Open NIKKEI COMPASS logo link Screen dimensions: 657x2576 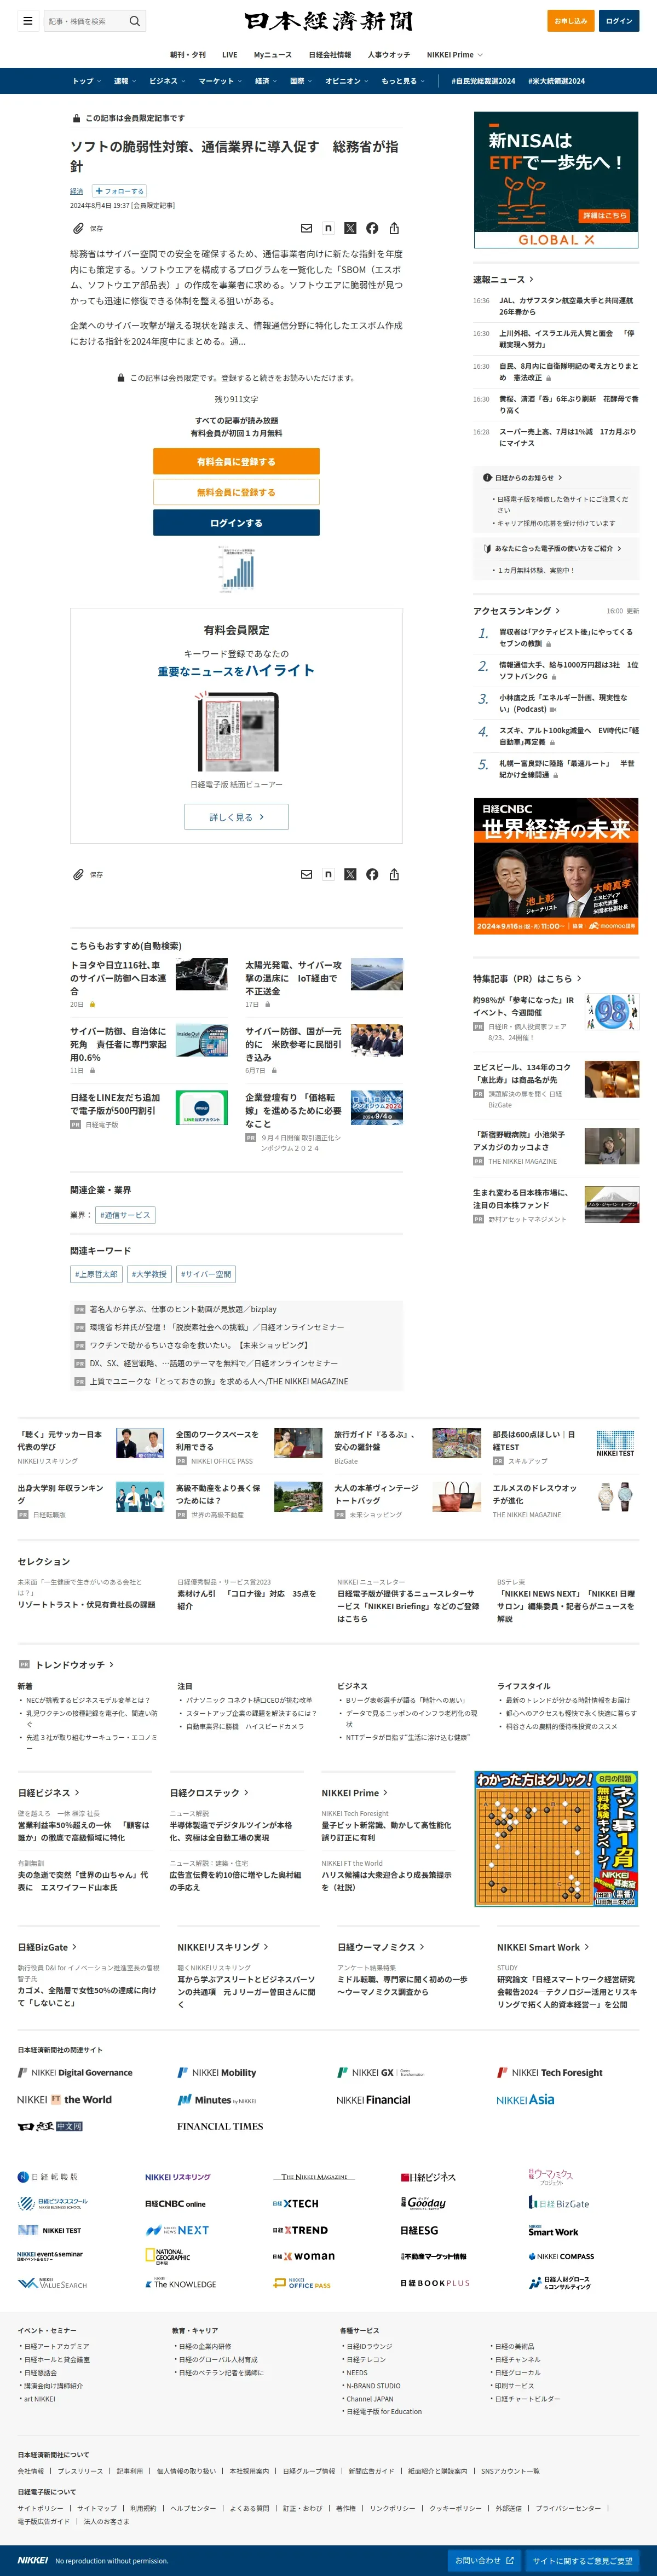[x=561, y=2256]
